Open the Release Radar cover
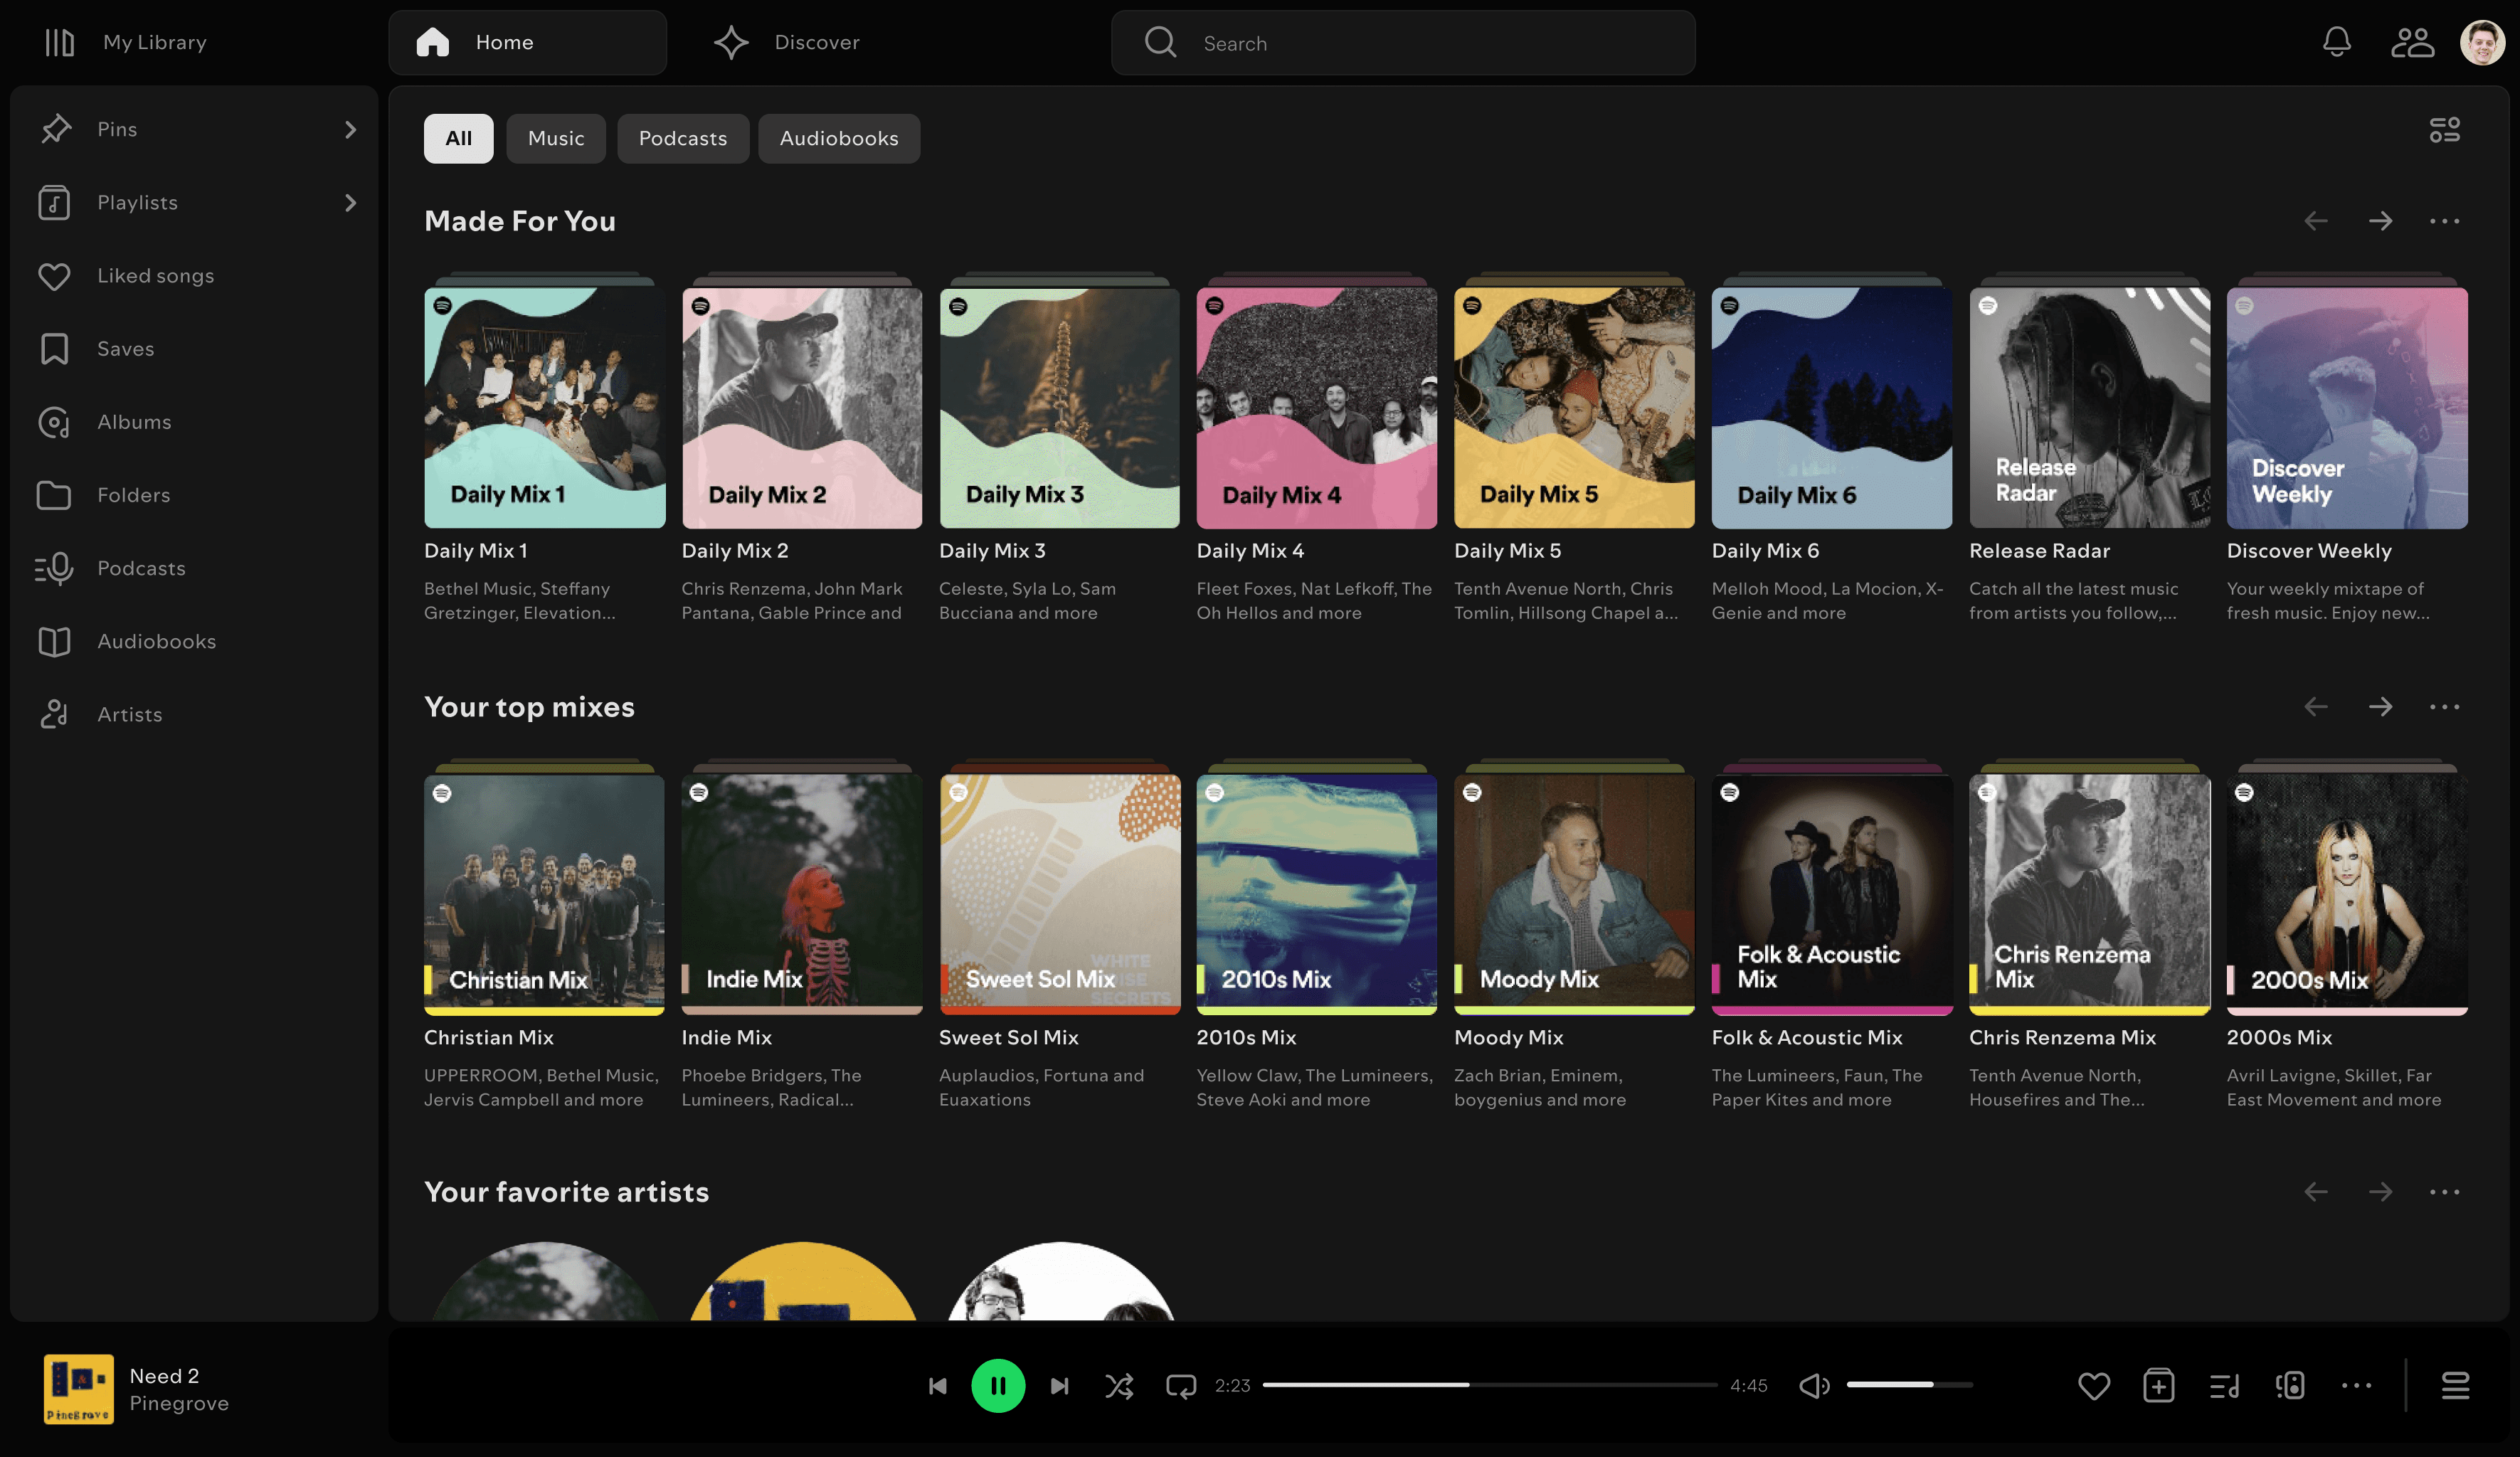Screen dimensions: 2520x1457 [2089, 408]
